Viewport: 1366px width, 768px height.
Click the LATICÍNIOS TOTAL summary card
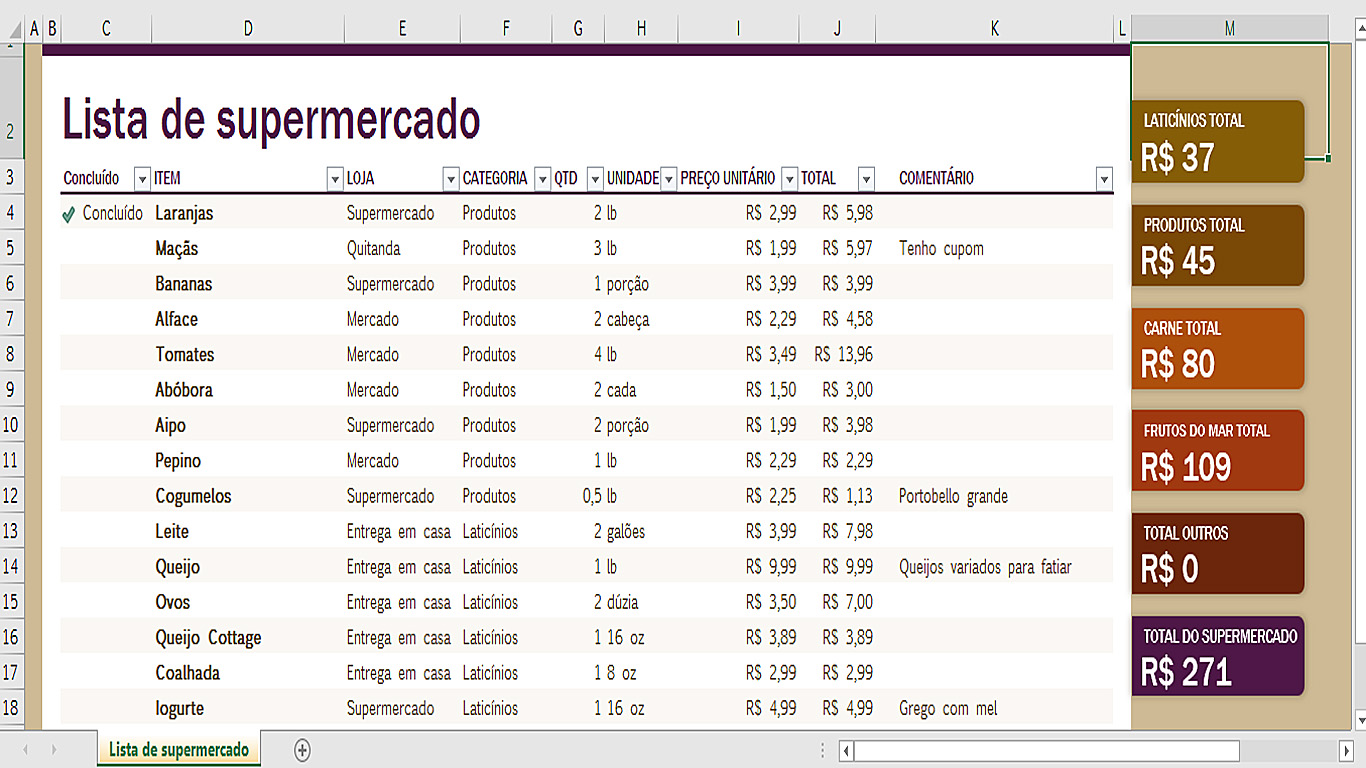(x=1218, y=141)
